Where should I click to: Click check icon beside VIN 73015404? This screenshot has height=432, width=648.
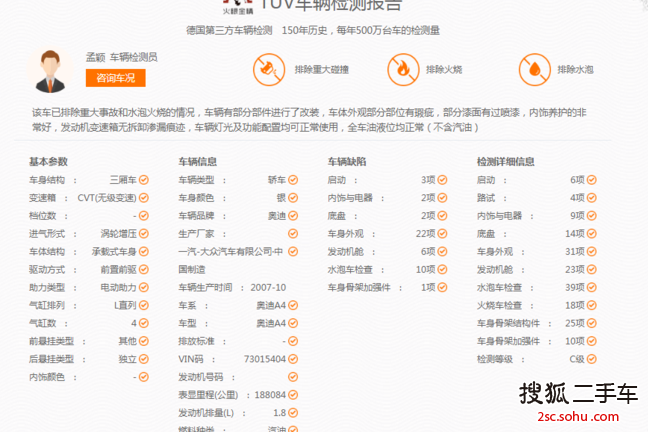293,359
